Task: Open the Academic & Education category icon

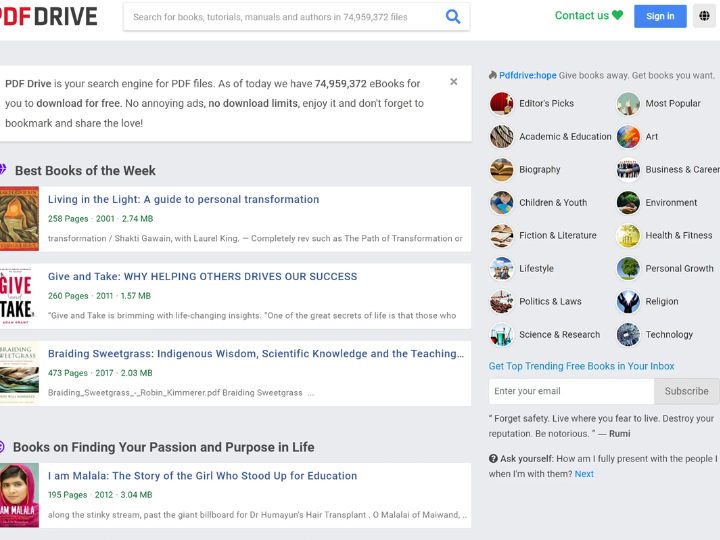Action: pyautogui.click(x=501, y=136)
